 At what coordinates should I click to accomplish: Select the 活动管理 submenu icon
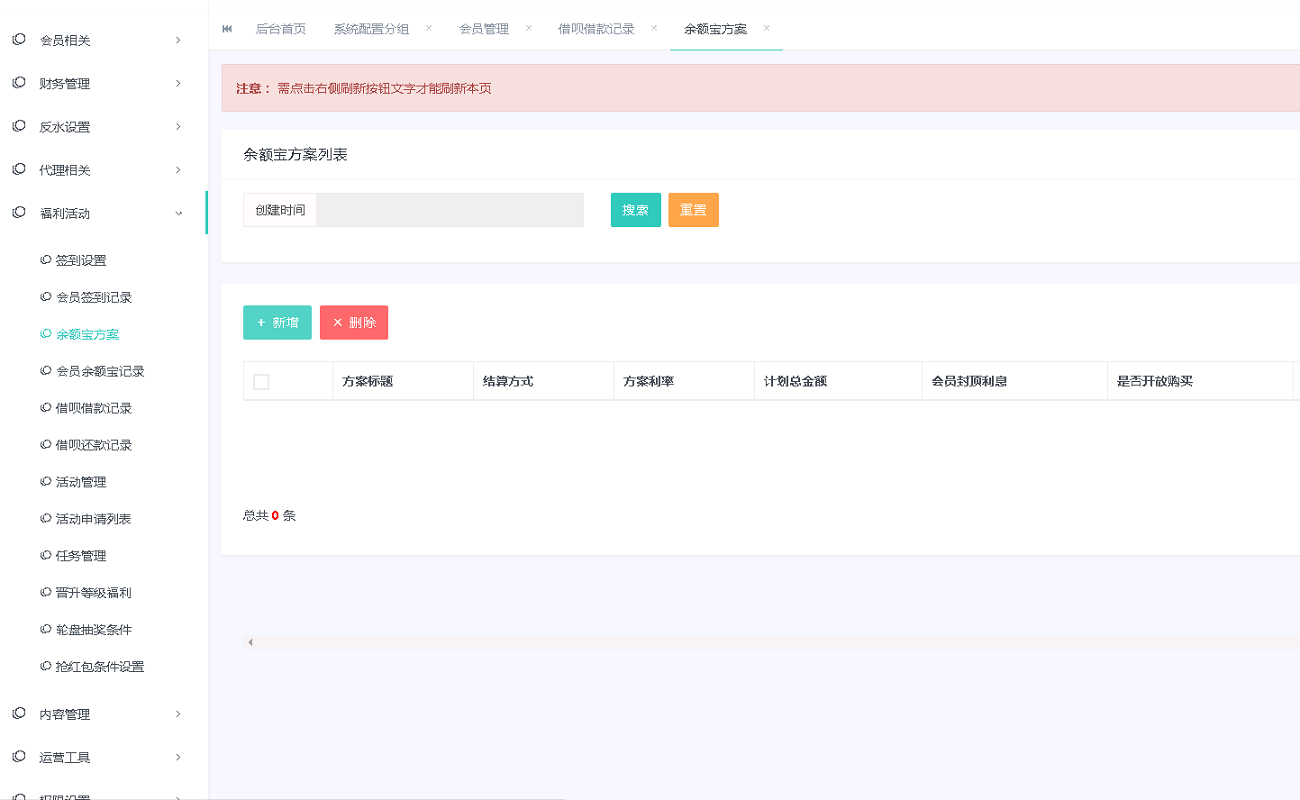[x=44, y=481]
